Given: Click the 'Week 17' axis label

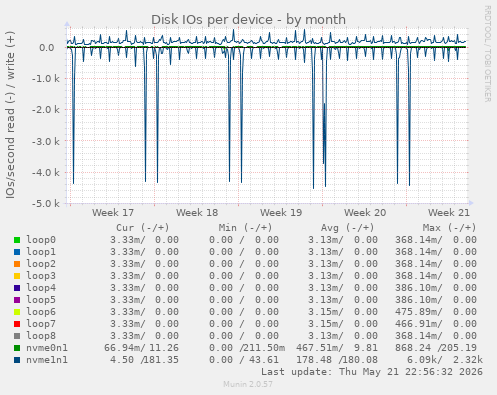Looking at the screenshot, I should pos(113,213).
